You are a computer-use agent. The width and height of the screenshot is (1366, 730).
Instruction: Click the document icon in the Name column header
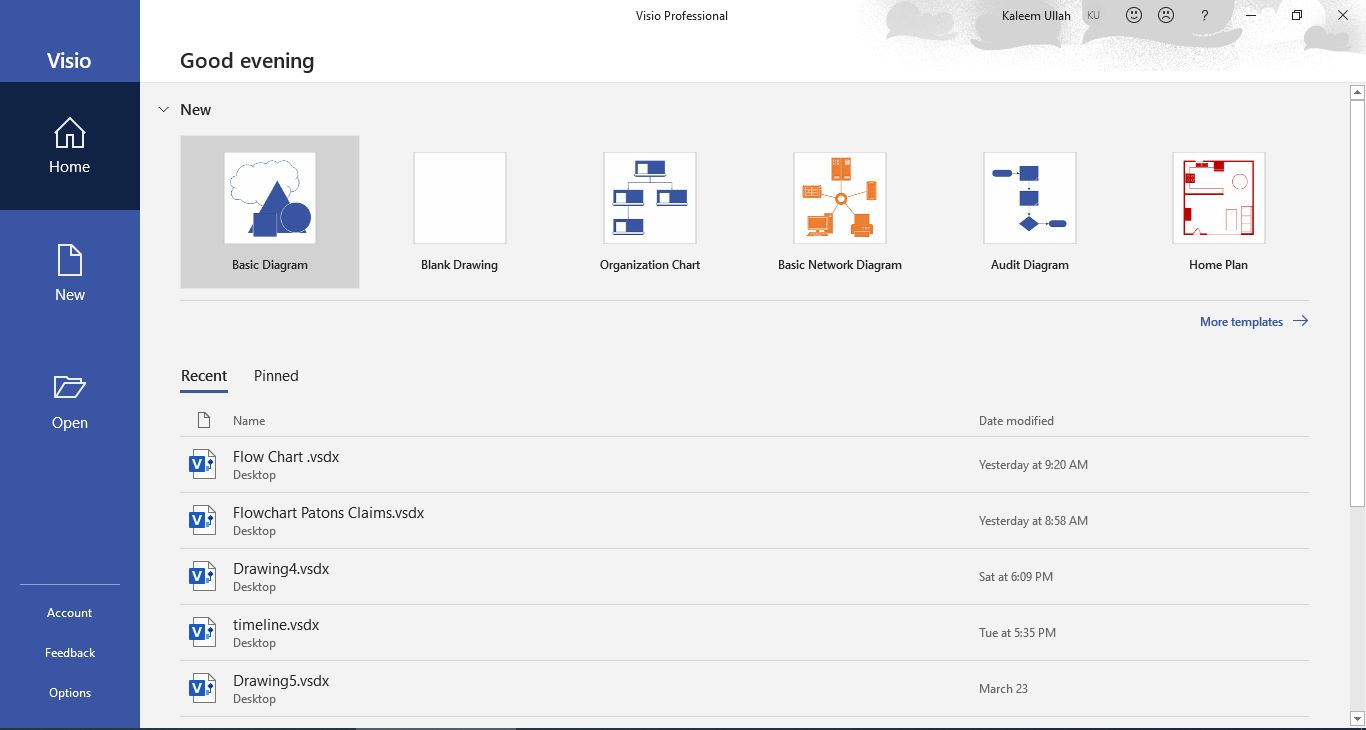(x=203, y=420)
